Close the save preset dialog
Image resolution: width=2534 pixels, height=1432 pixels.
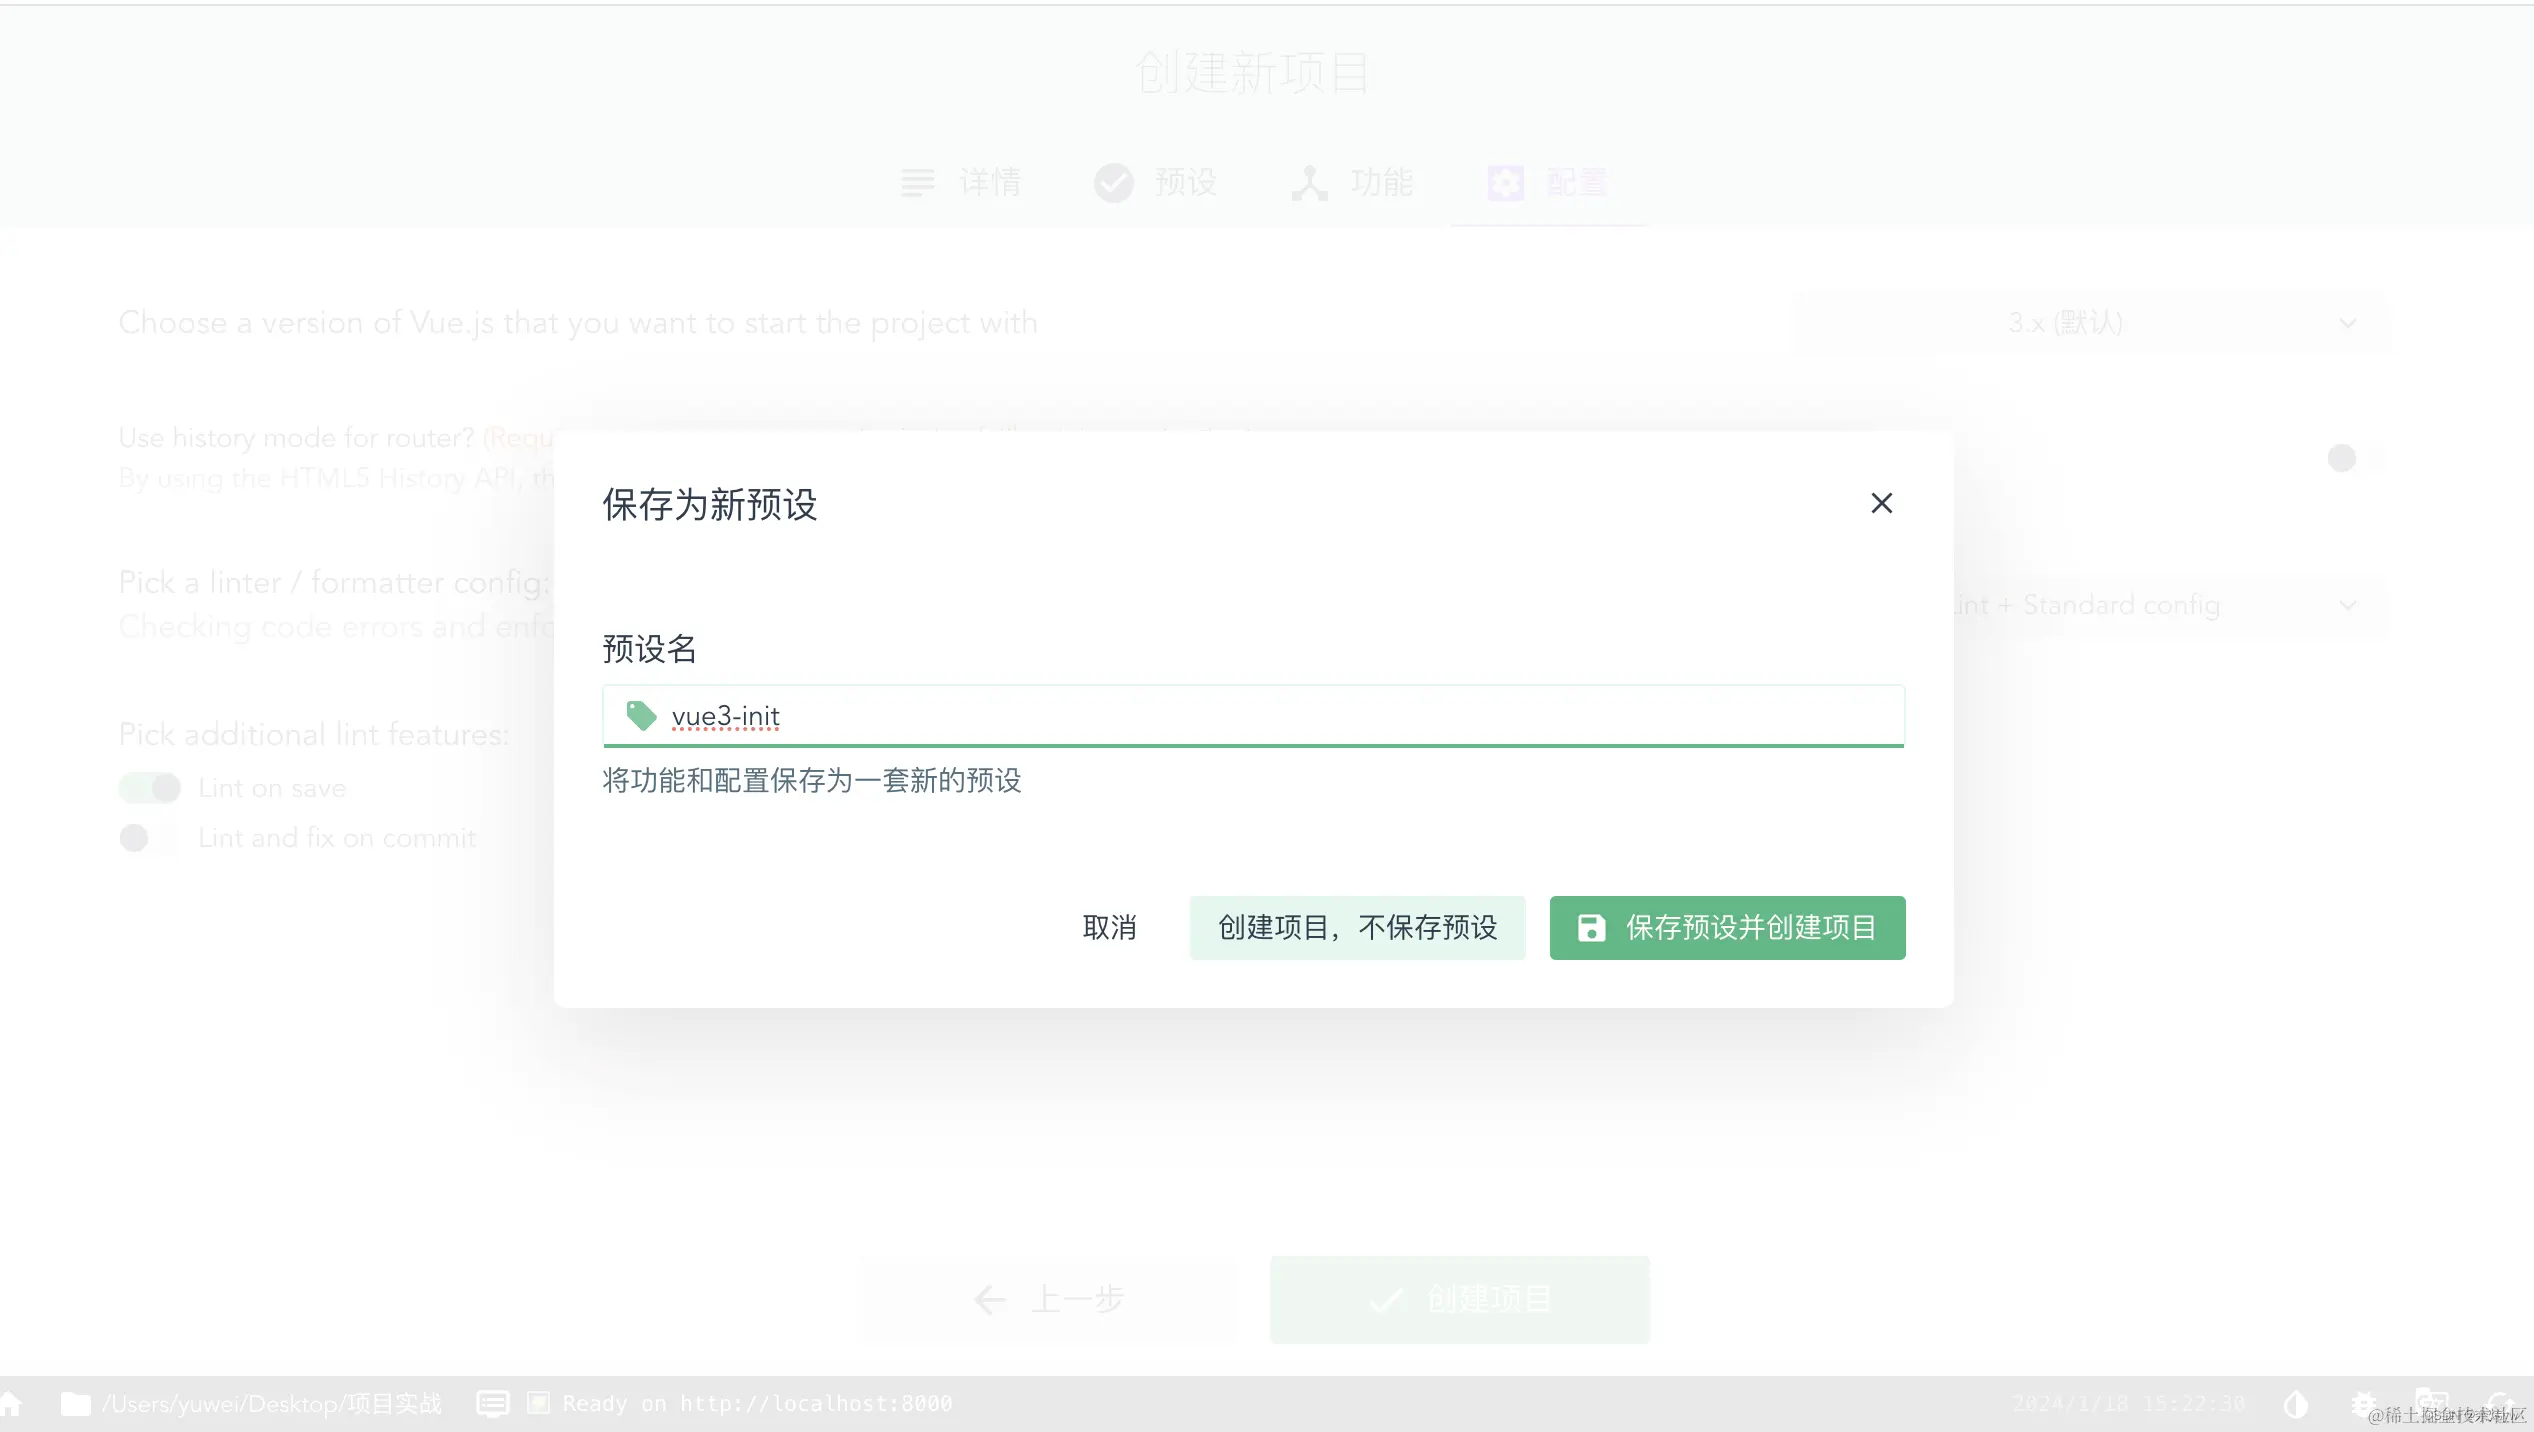click(1881, 503)
